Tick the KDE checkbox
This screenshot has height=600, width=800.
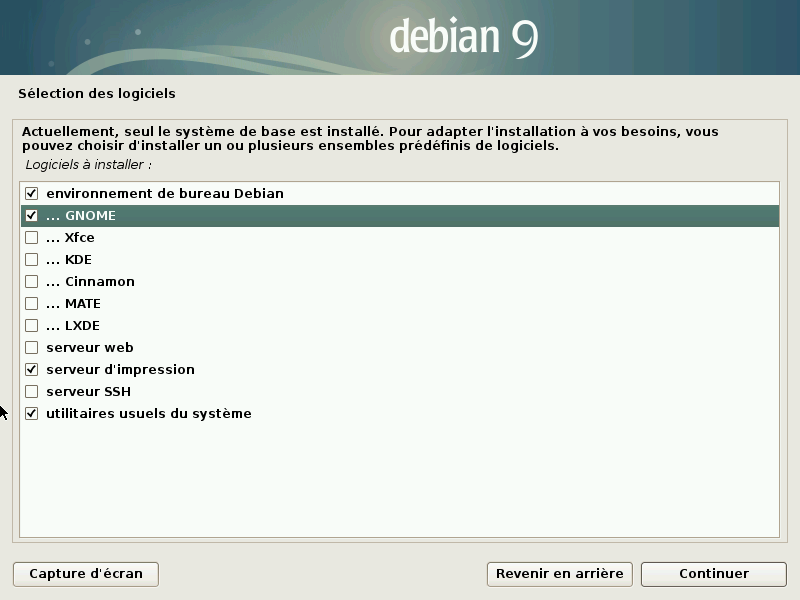(x=31, y=259)
